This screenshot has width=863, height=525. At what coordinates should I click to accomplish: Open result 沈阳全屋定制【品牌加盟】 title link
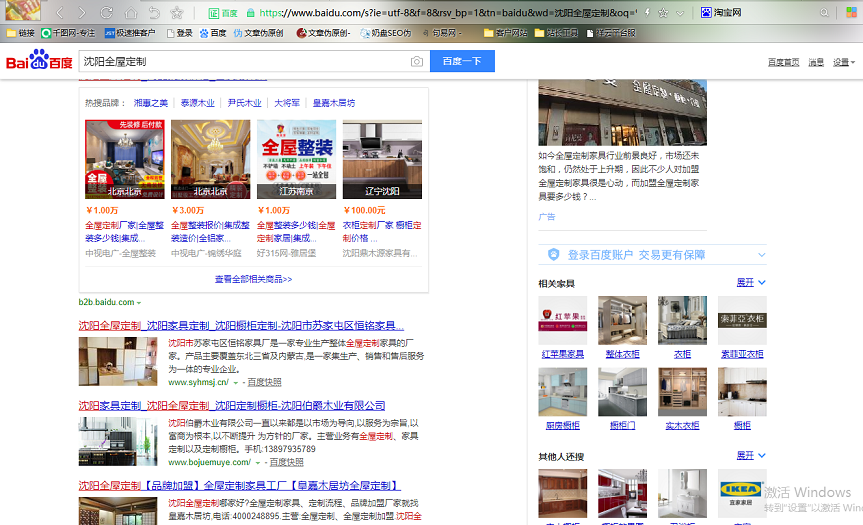[x=239, y=486]
